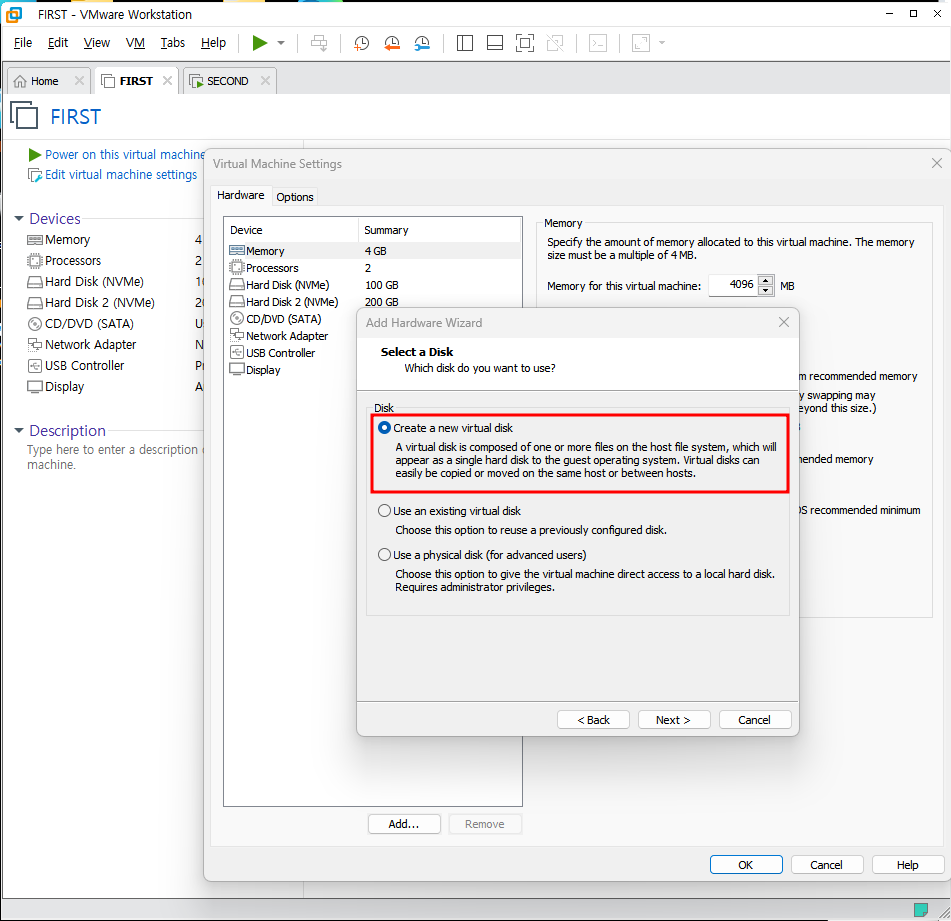Viewport: 951px width, 921px height.
Task: Click the green Power On play toolbar icon
Action: [260, 43]
